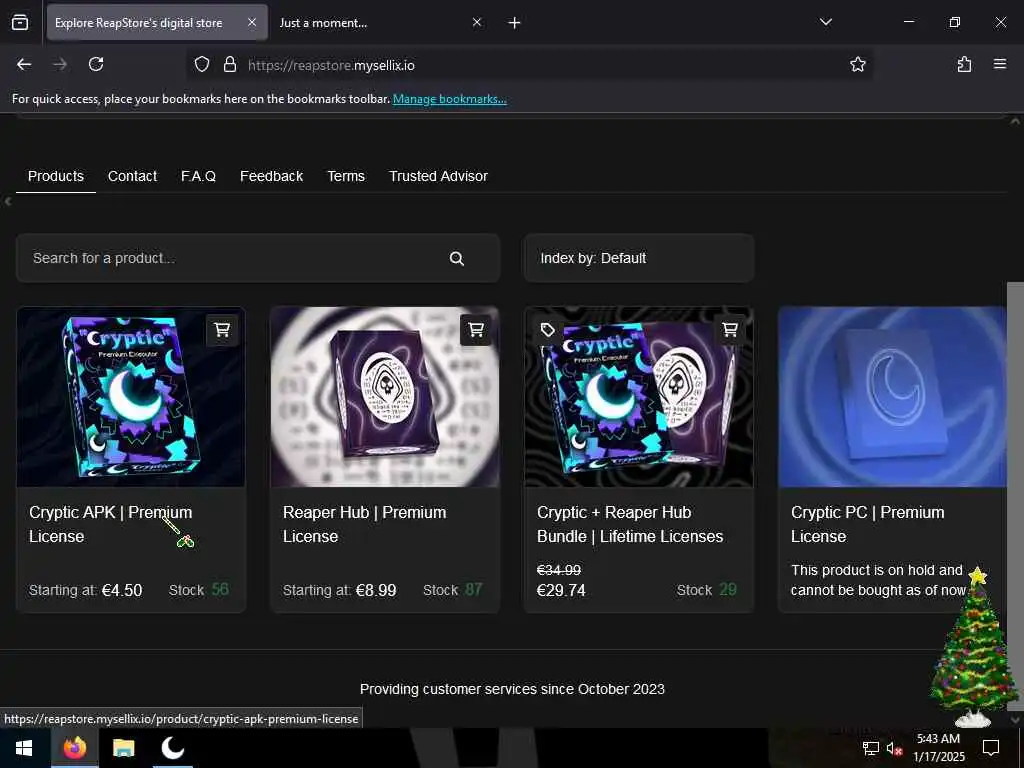1024x768 pixels.
Task: View site security padlock information
Action: (x=230, y=65)
